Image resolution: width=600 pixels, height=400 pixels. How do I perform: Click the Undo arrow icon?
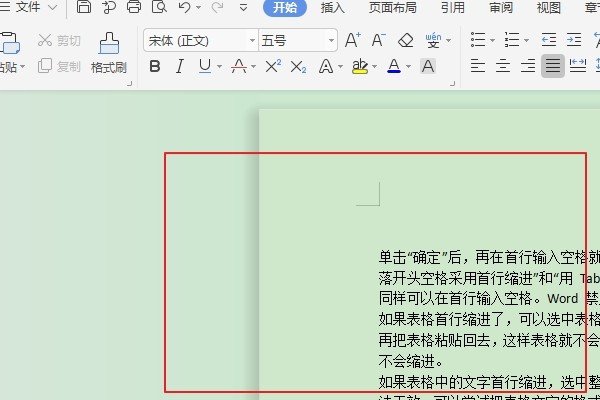click(184, 7)
